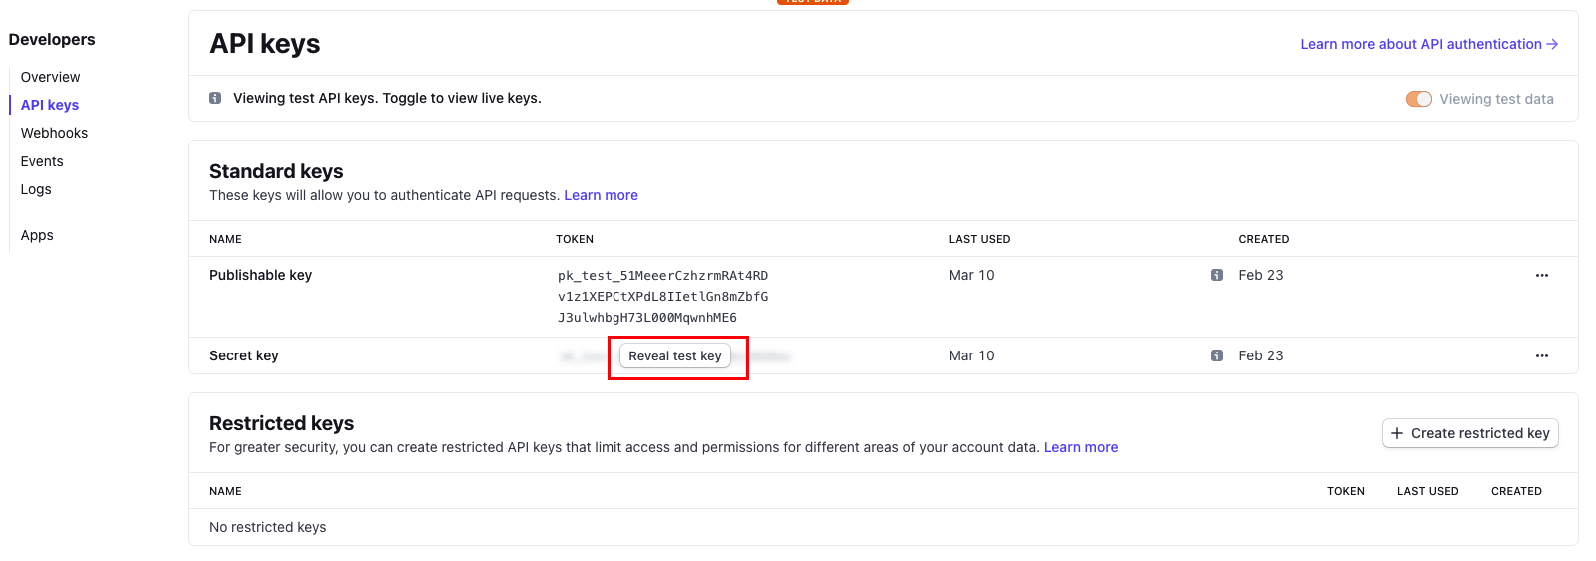The height and width of the screenshot is (561, 1596).
Task: Click Learn more under Restricted keys
Action: tap(1081, 447)
